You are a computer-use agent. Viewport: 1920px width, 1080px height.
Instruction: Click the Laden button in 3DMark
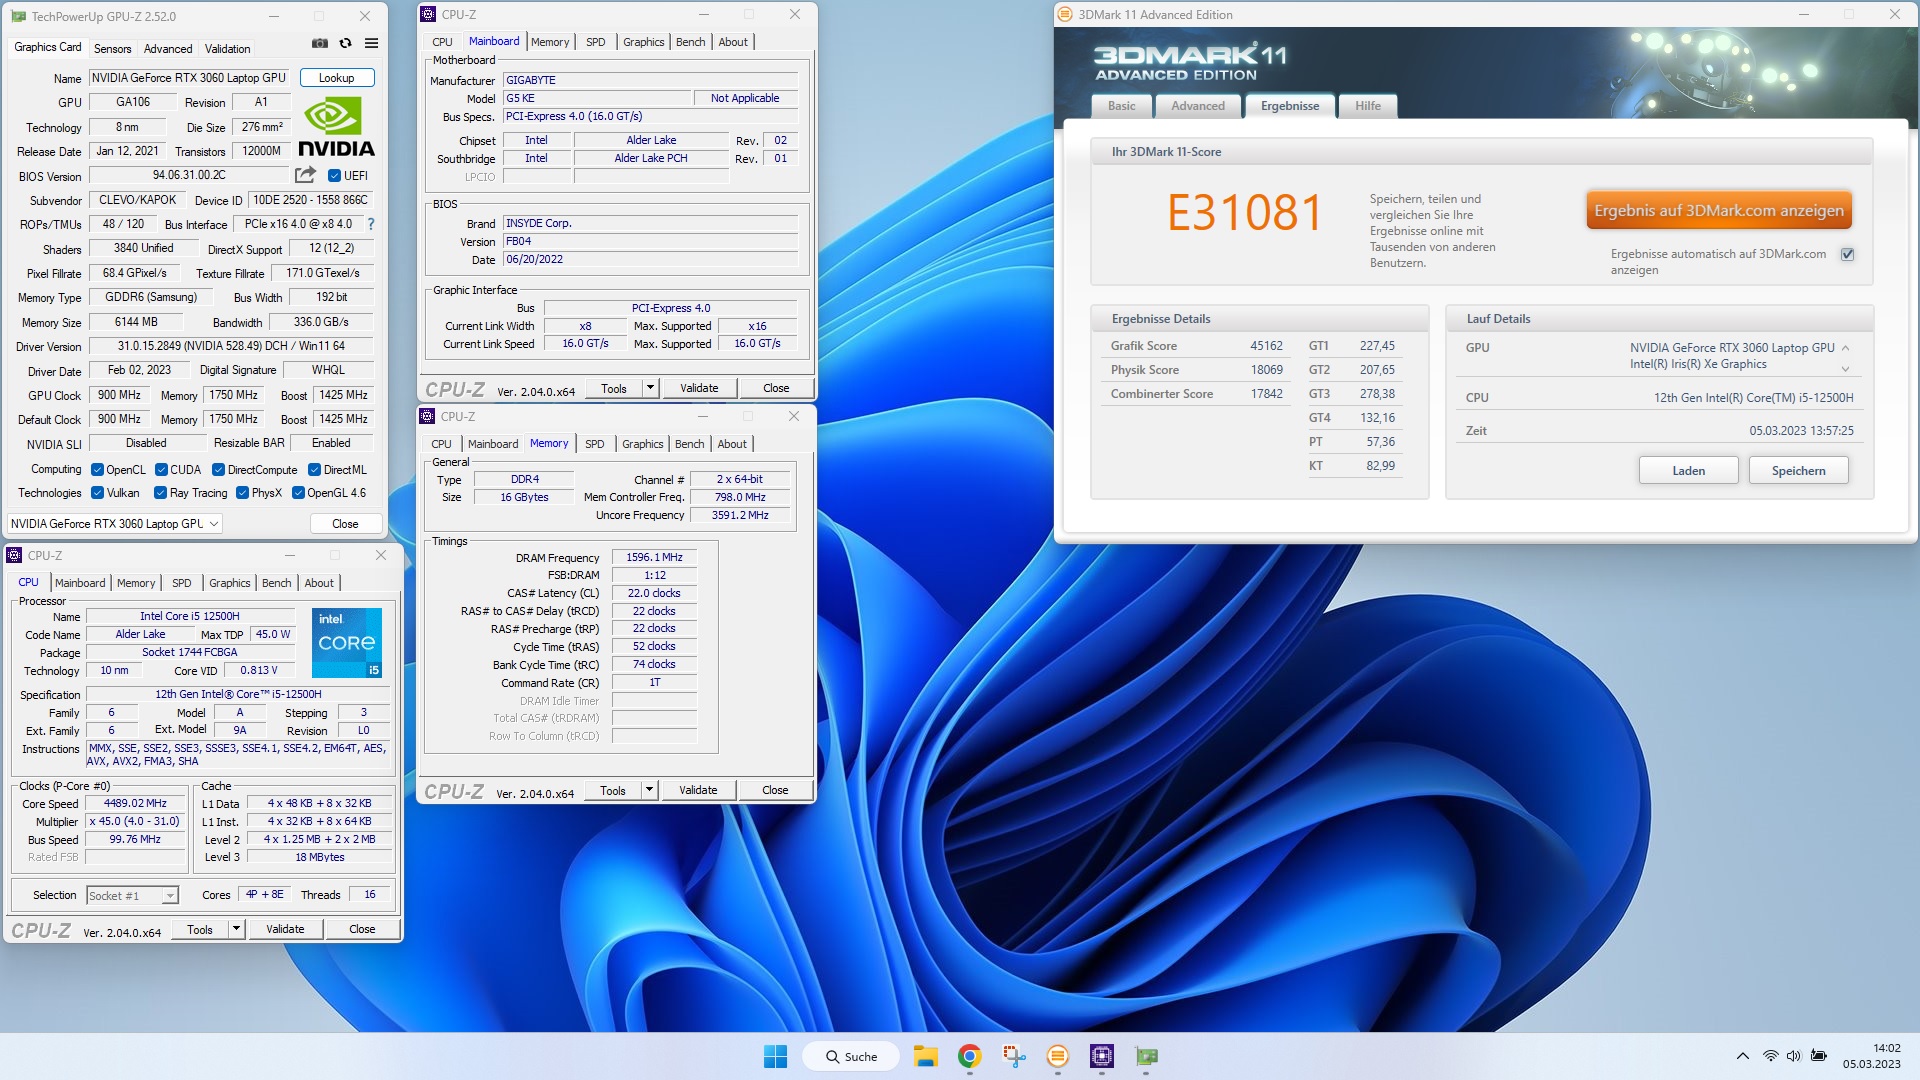click(x=1688, y=471)
